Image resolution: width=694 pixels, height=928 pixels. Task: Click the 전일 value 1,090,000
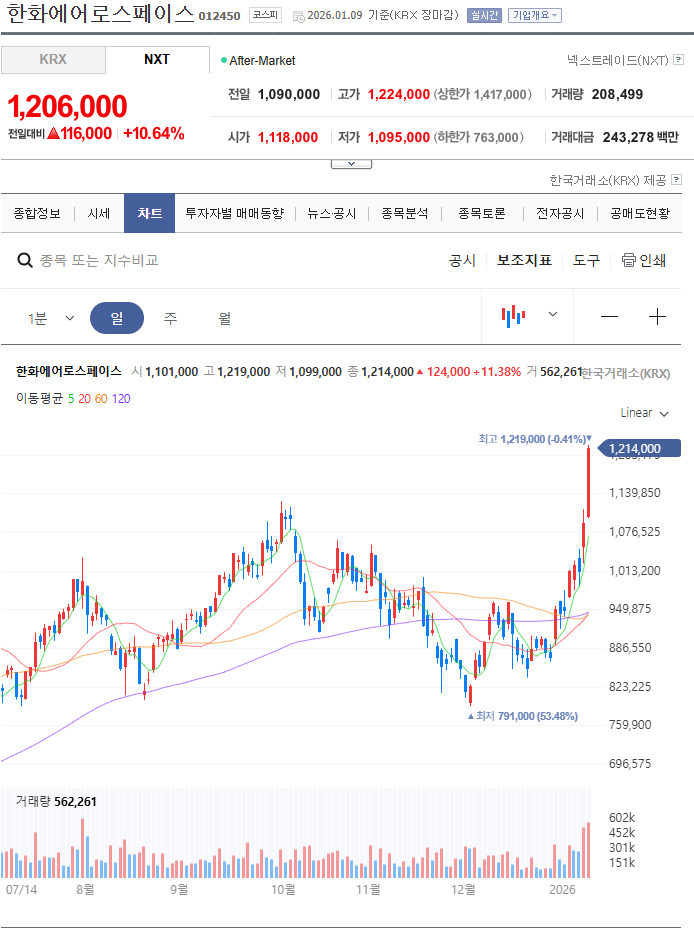click(x=289, y=95)
